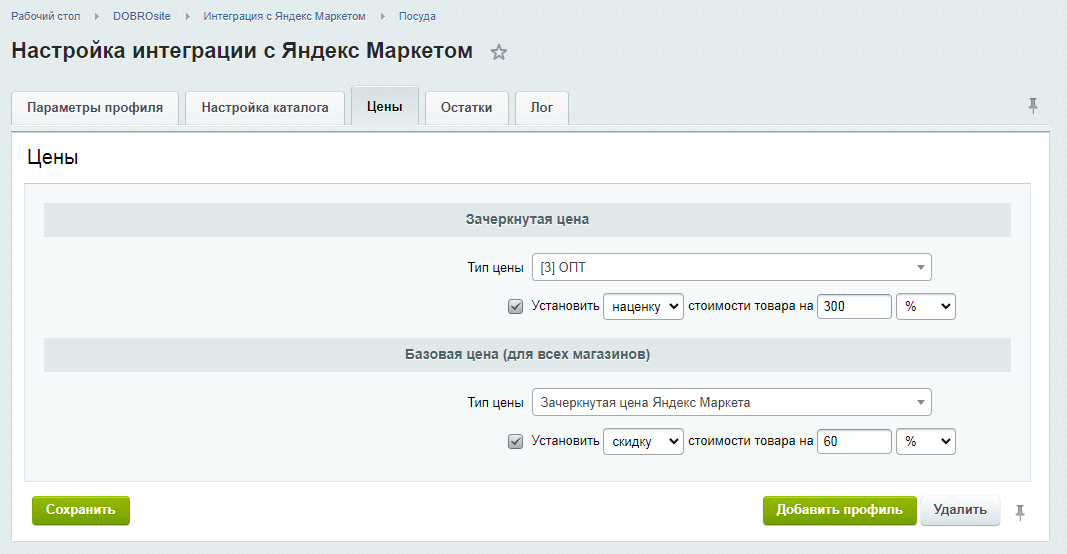The image size is (1067, 554).
Task: Focus the discount value field containing 60
Action: click(x=854, y=441)
